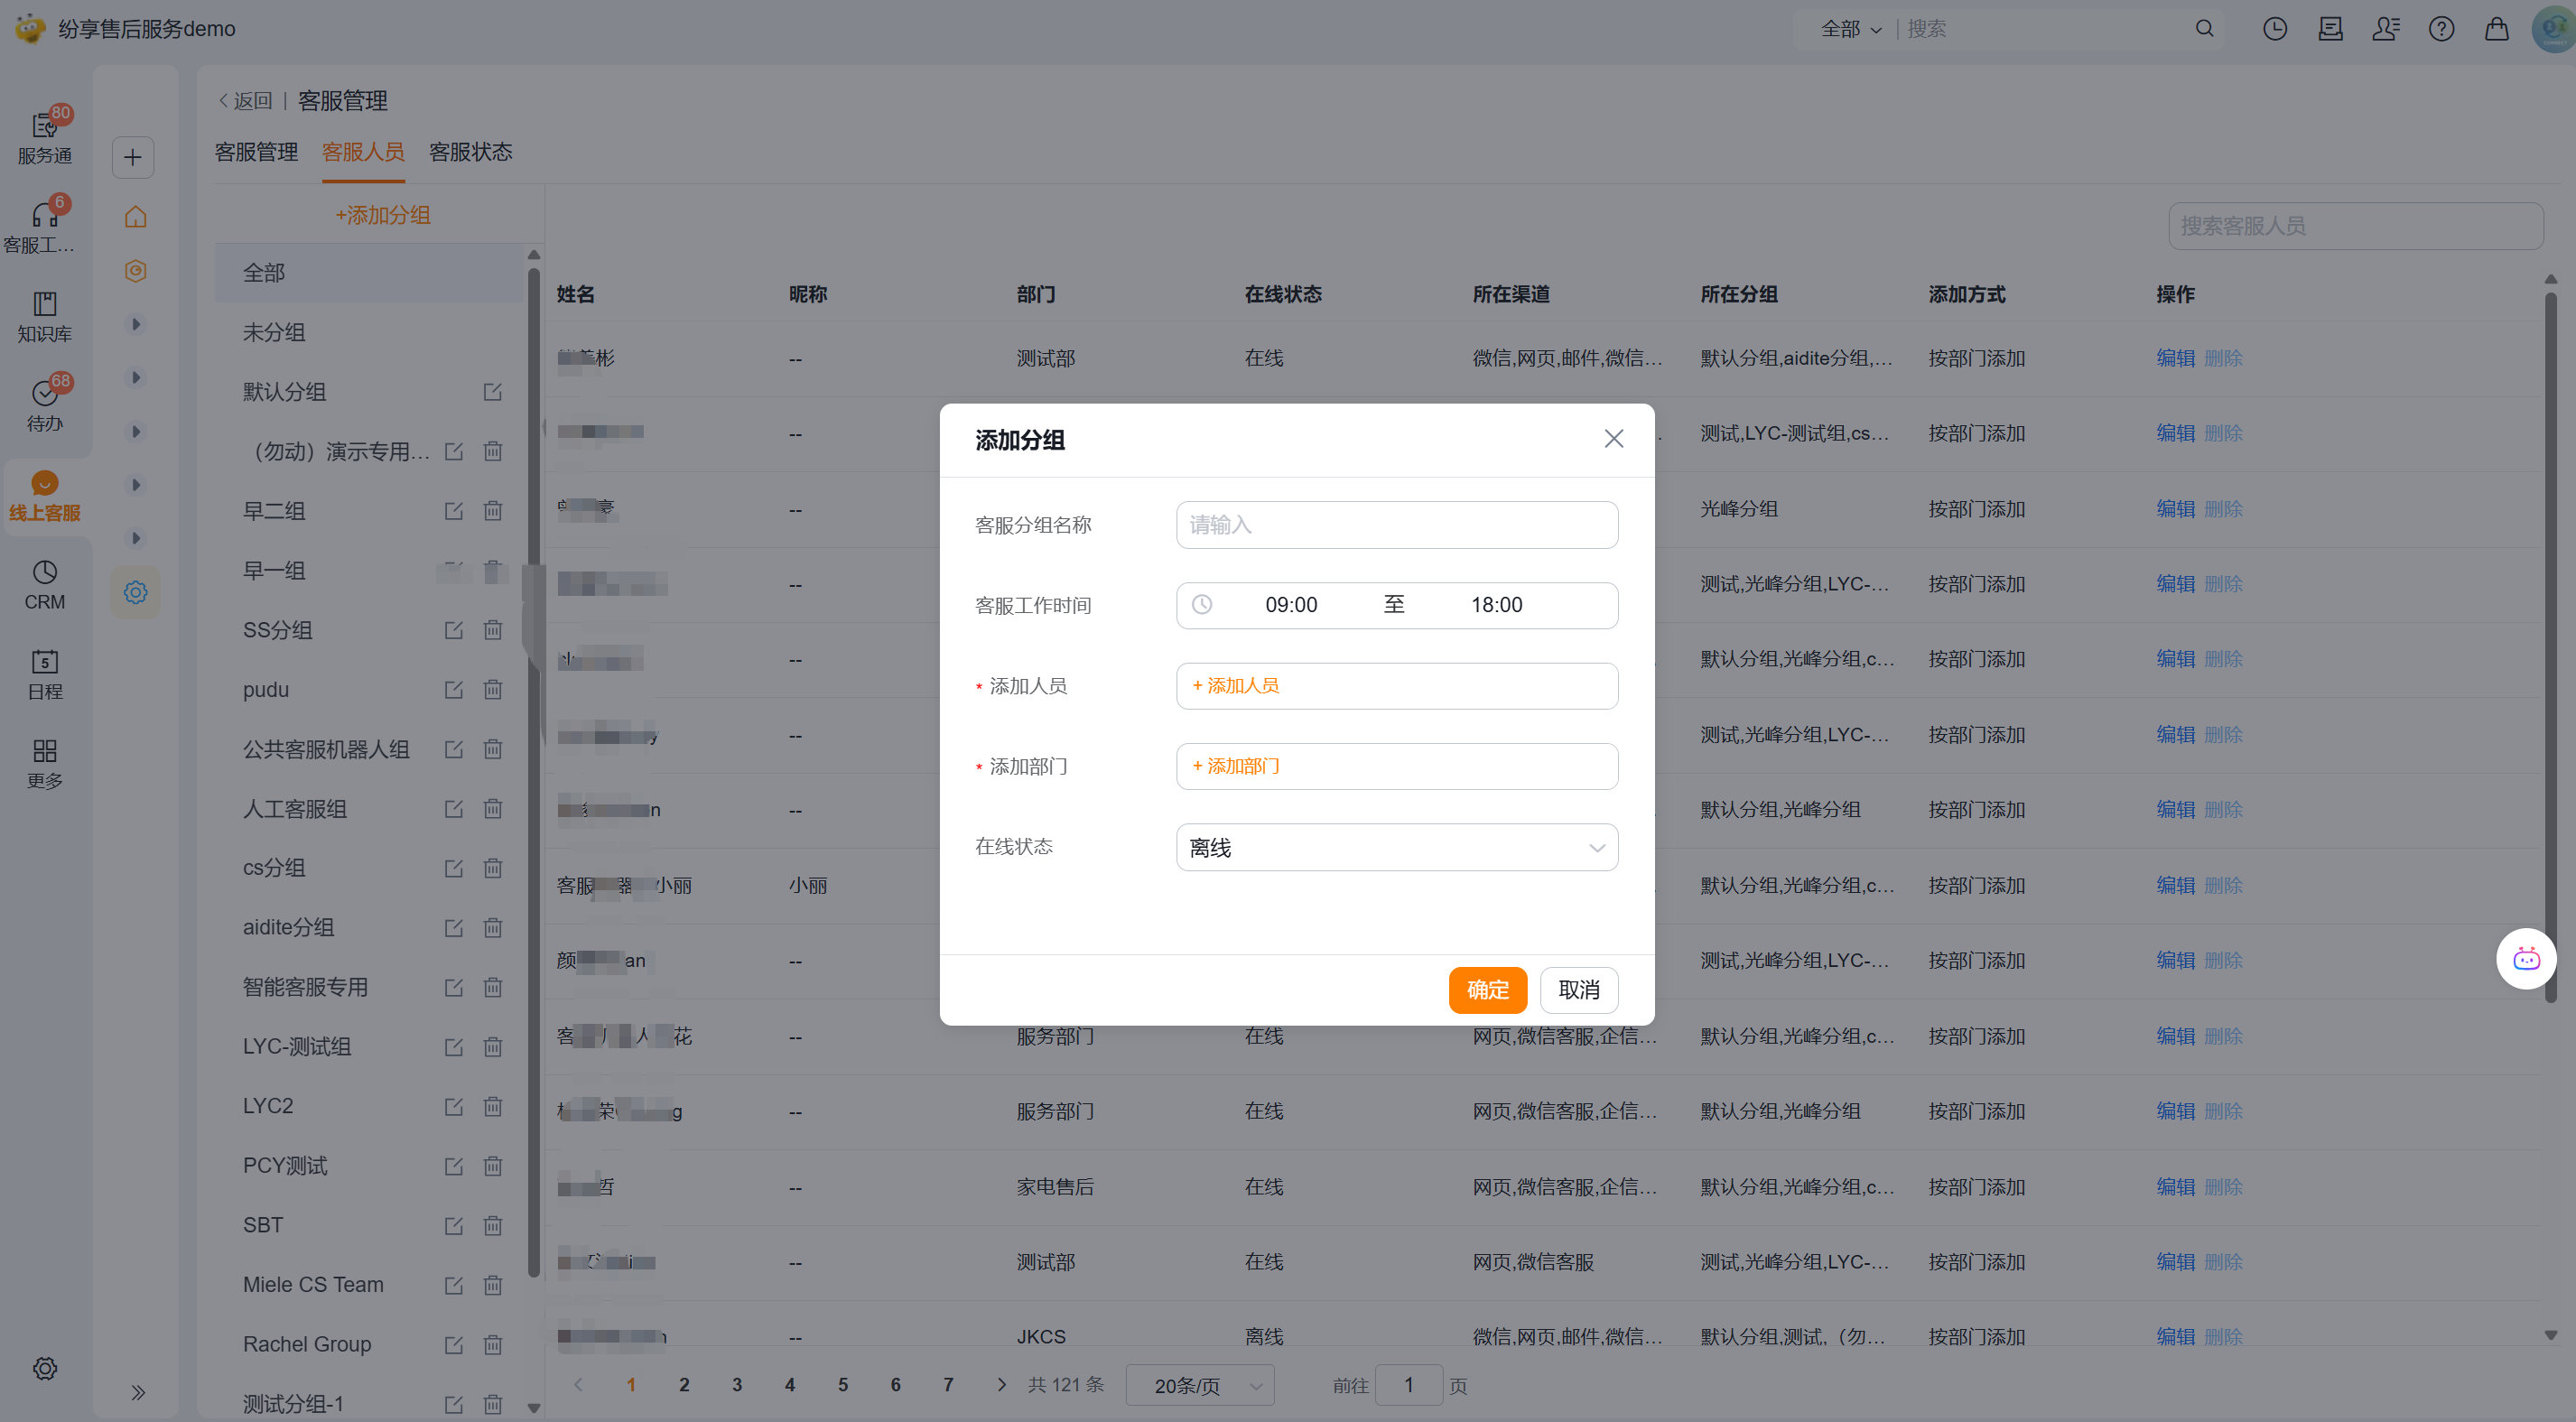Image resolution: width=2576 pixels, height=1422 pixels.
Task: Click the 09:00 start time field
Action: pyautogui.click(x=1290, y=605)
